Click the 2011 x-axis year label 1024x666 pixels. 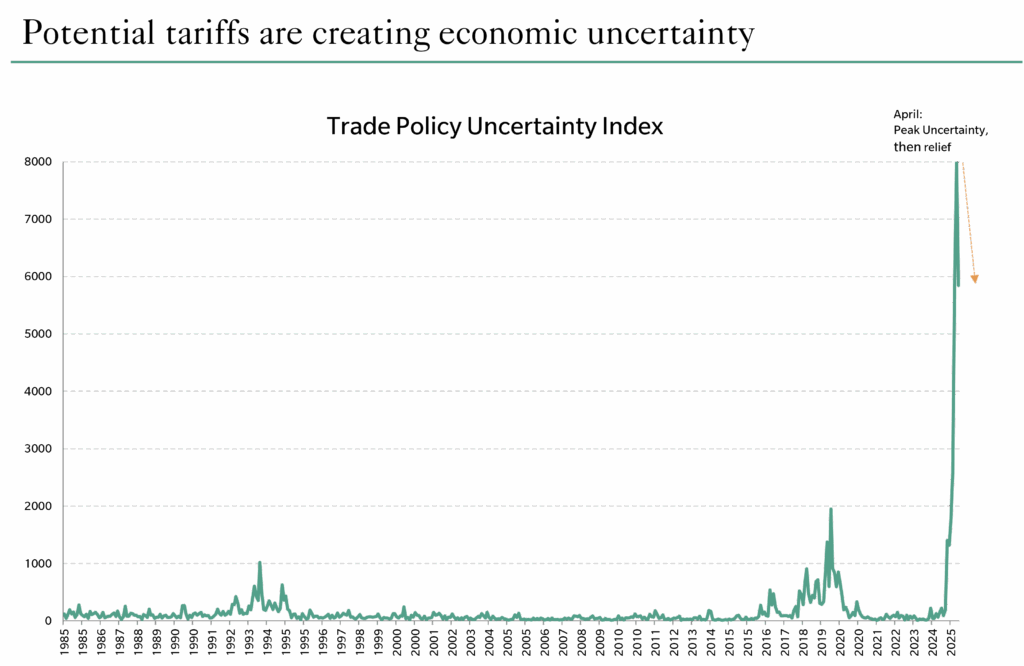pyautogui.click(x=656, y=642)
